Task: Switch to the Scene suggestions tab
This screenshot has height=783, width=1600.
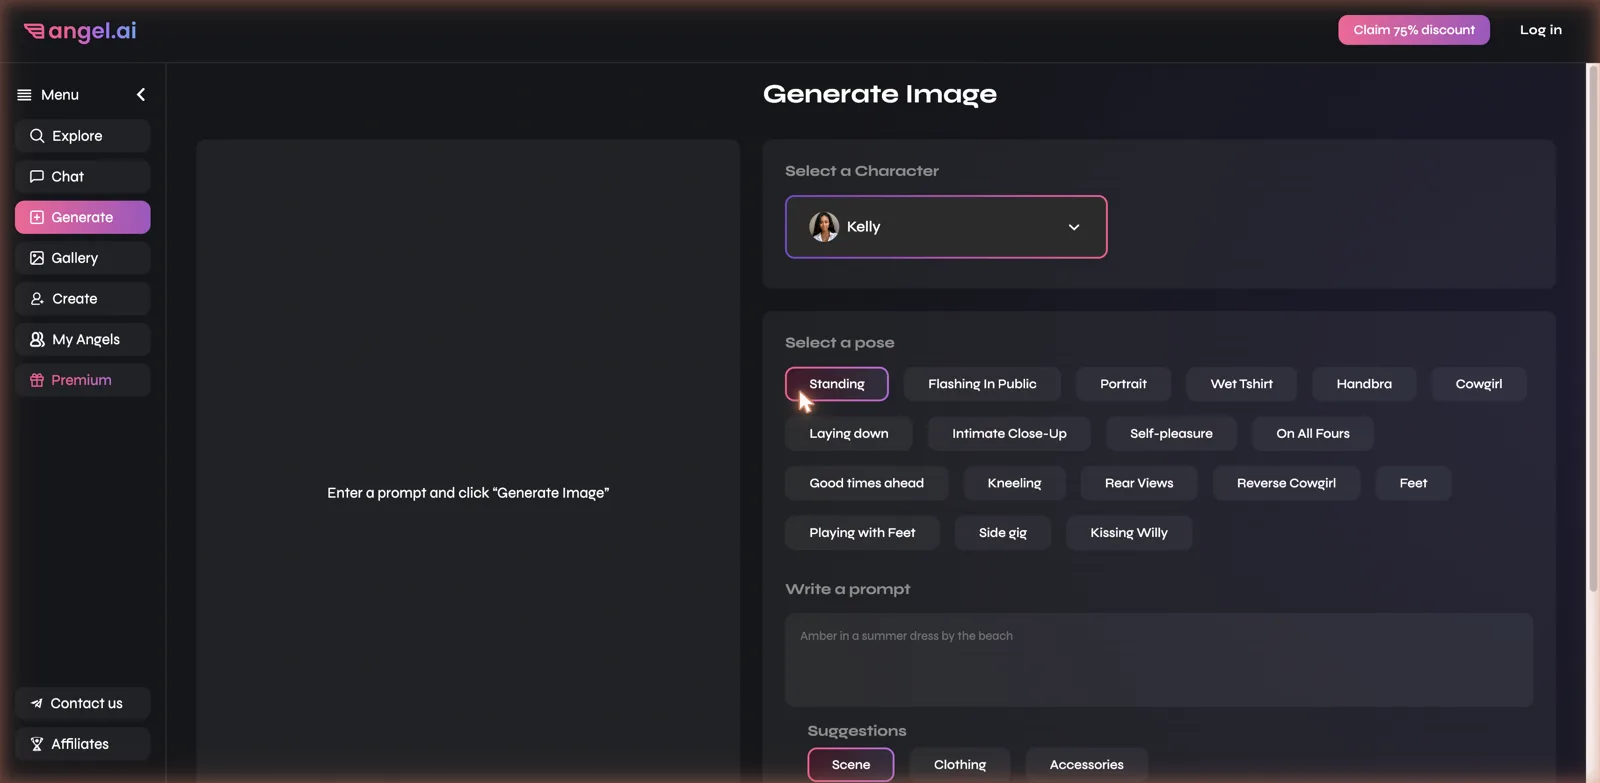Action: coord(851,765)
